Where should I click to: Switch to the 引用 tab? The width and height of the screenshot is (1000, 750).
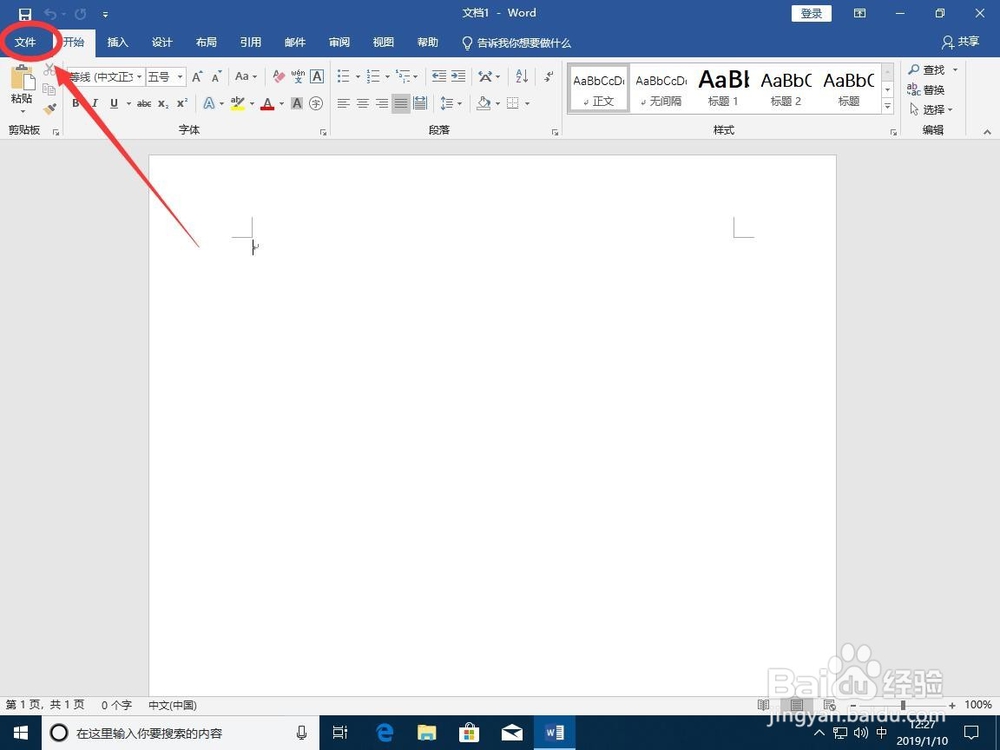click(x=251, y=42)
